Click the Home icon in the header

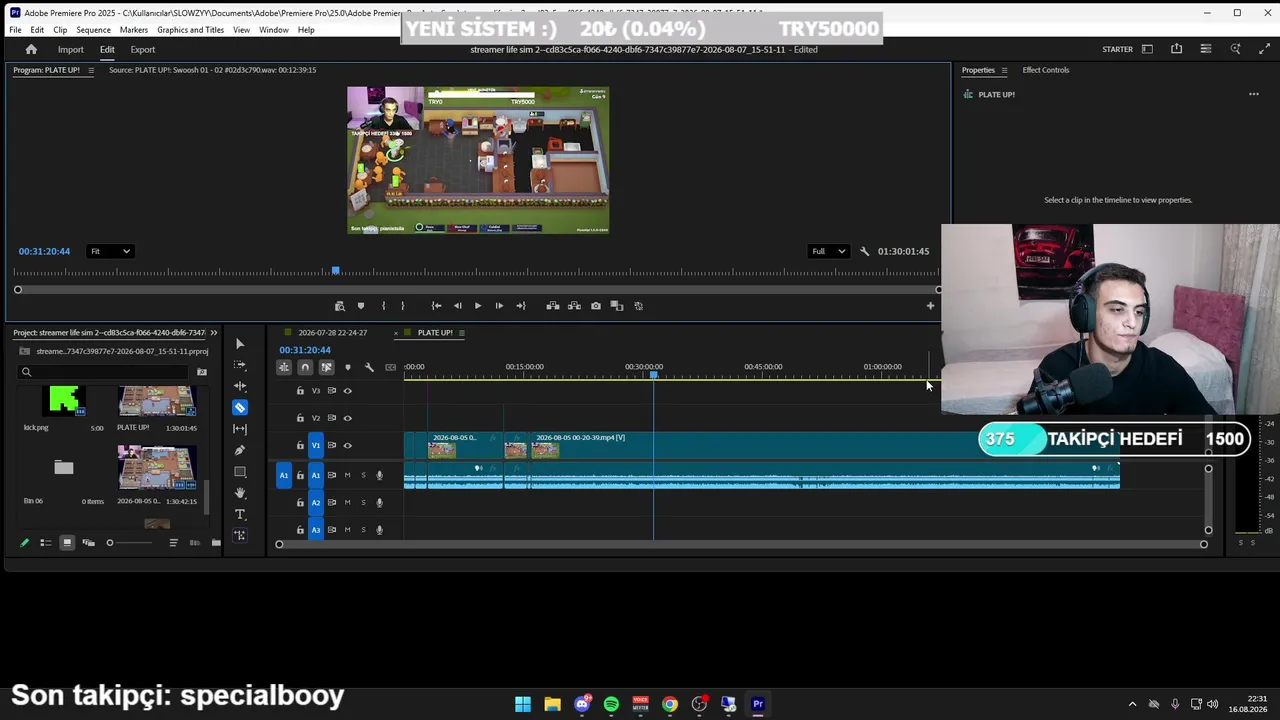pos(31,49)
